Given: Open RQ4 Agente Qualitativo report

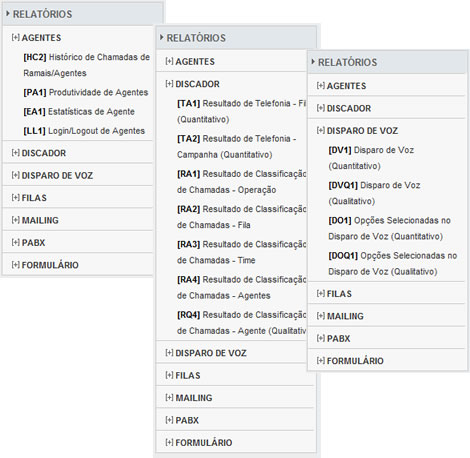Looking at the screenshot, I should click(x=242, y=323).
